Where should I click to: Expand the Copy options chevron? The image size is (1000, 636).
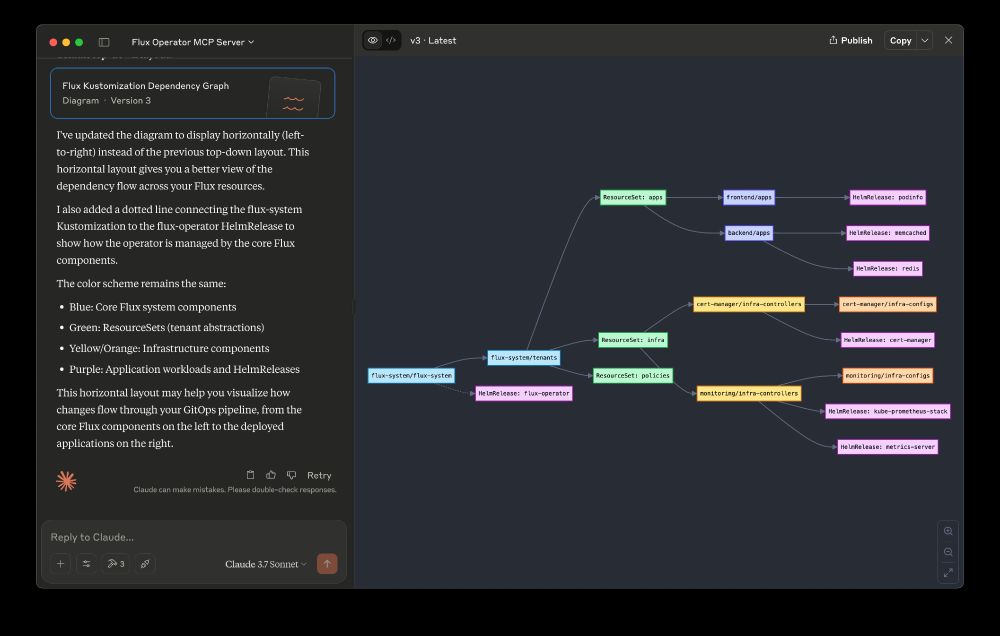[x=925, y=40]
